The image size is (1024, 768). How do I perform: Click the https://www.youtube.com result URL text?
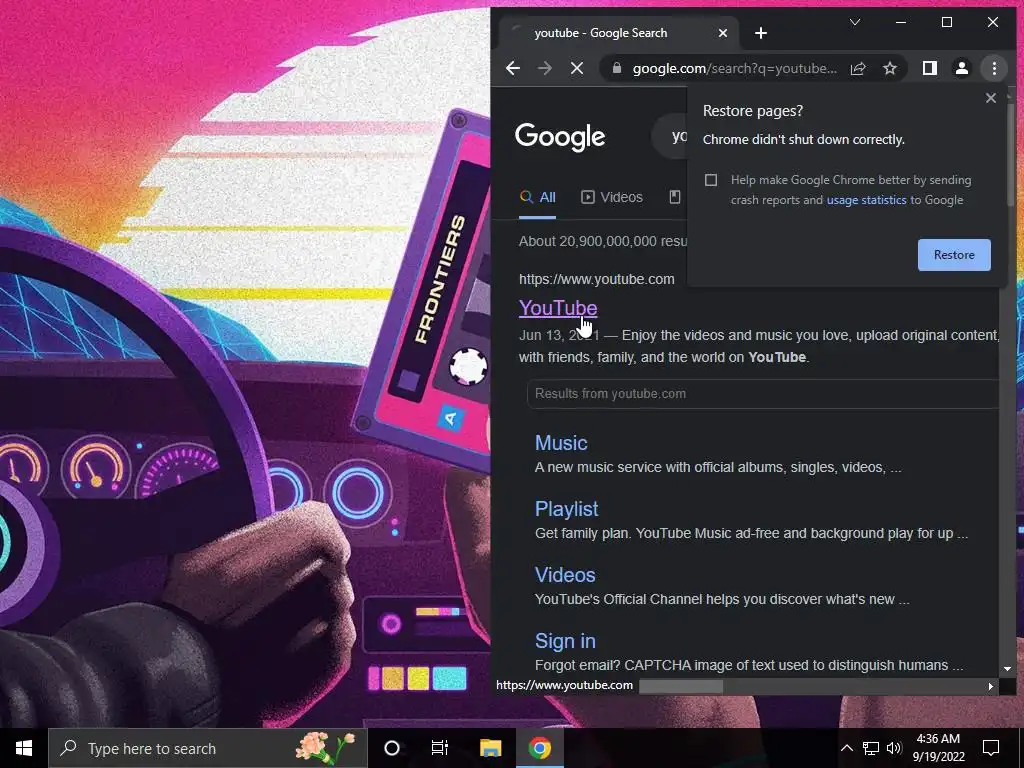pyautogui.click(x=596, y=279)
